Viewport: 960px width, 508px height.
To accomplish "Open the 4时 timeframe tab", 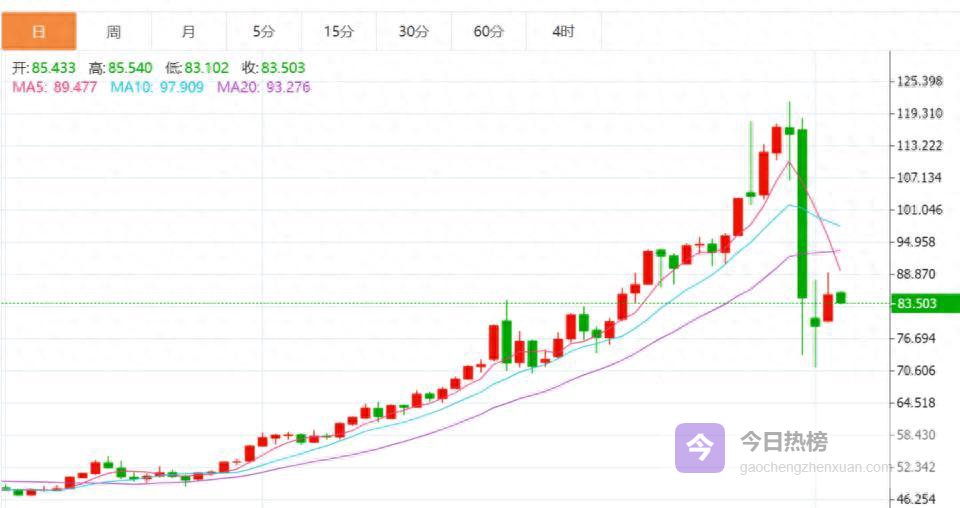I will point(564,31).
